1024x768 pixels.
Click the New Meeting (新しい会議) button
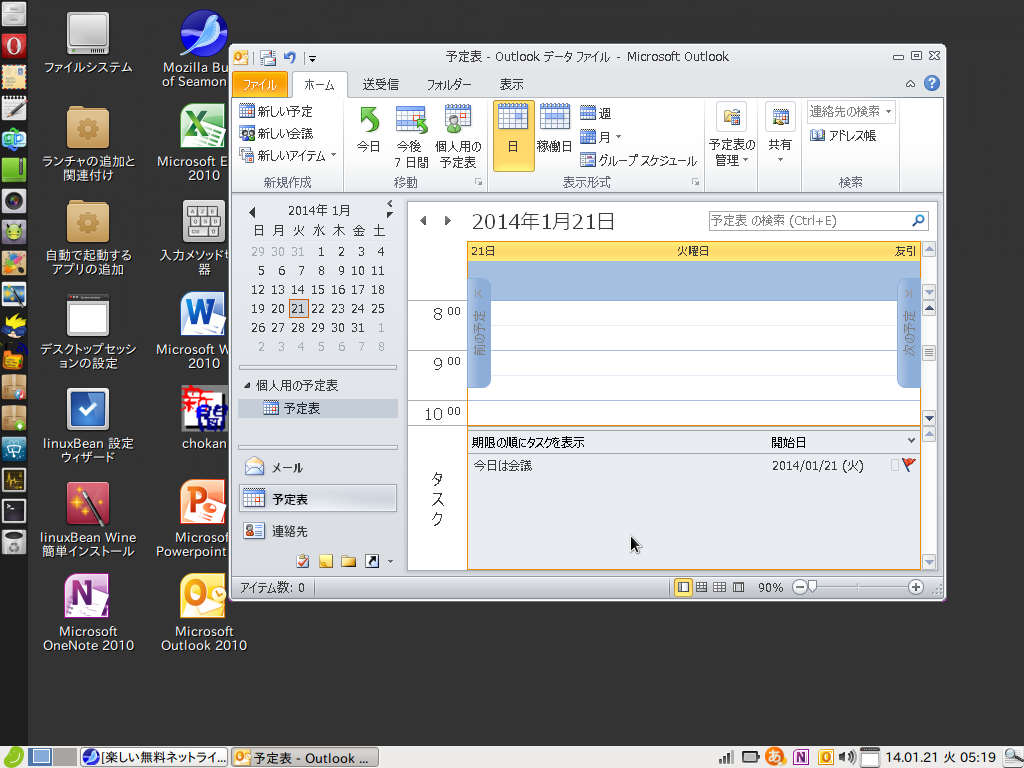276,133
